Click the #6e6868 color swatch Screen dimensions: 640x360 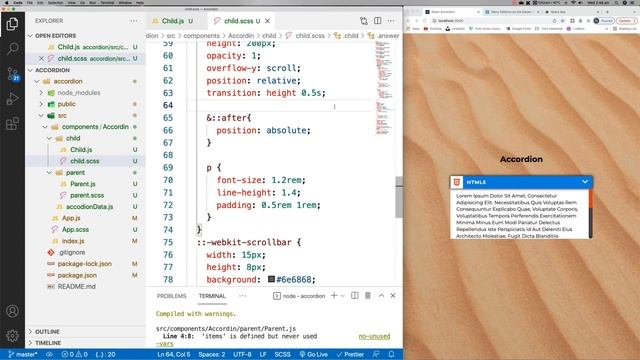(271, 279)
